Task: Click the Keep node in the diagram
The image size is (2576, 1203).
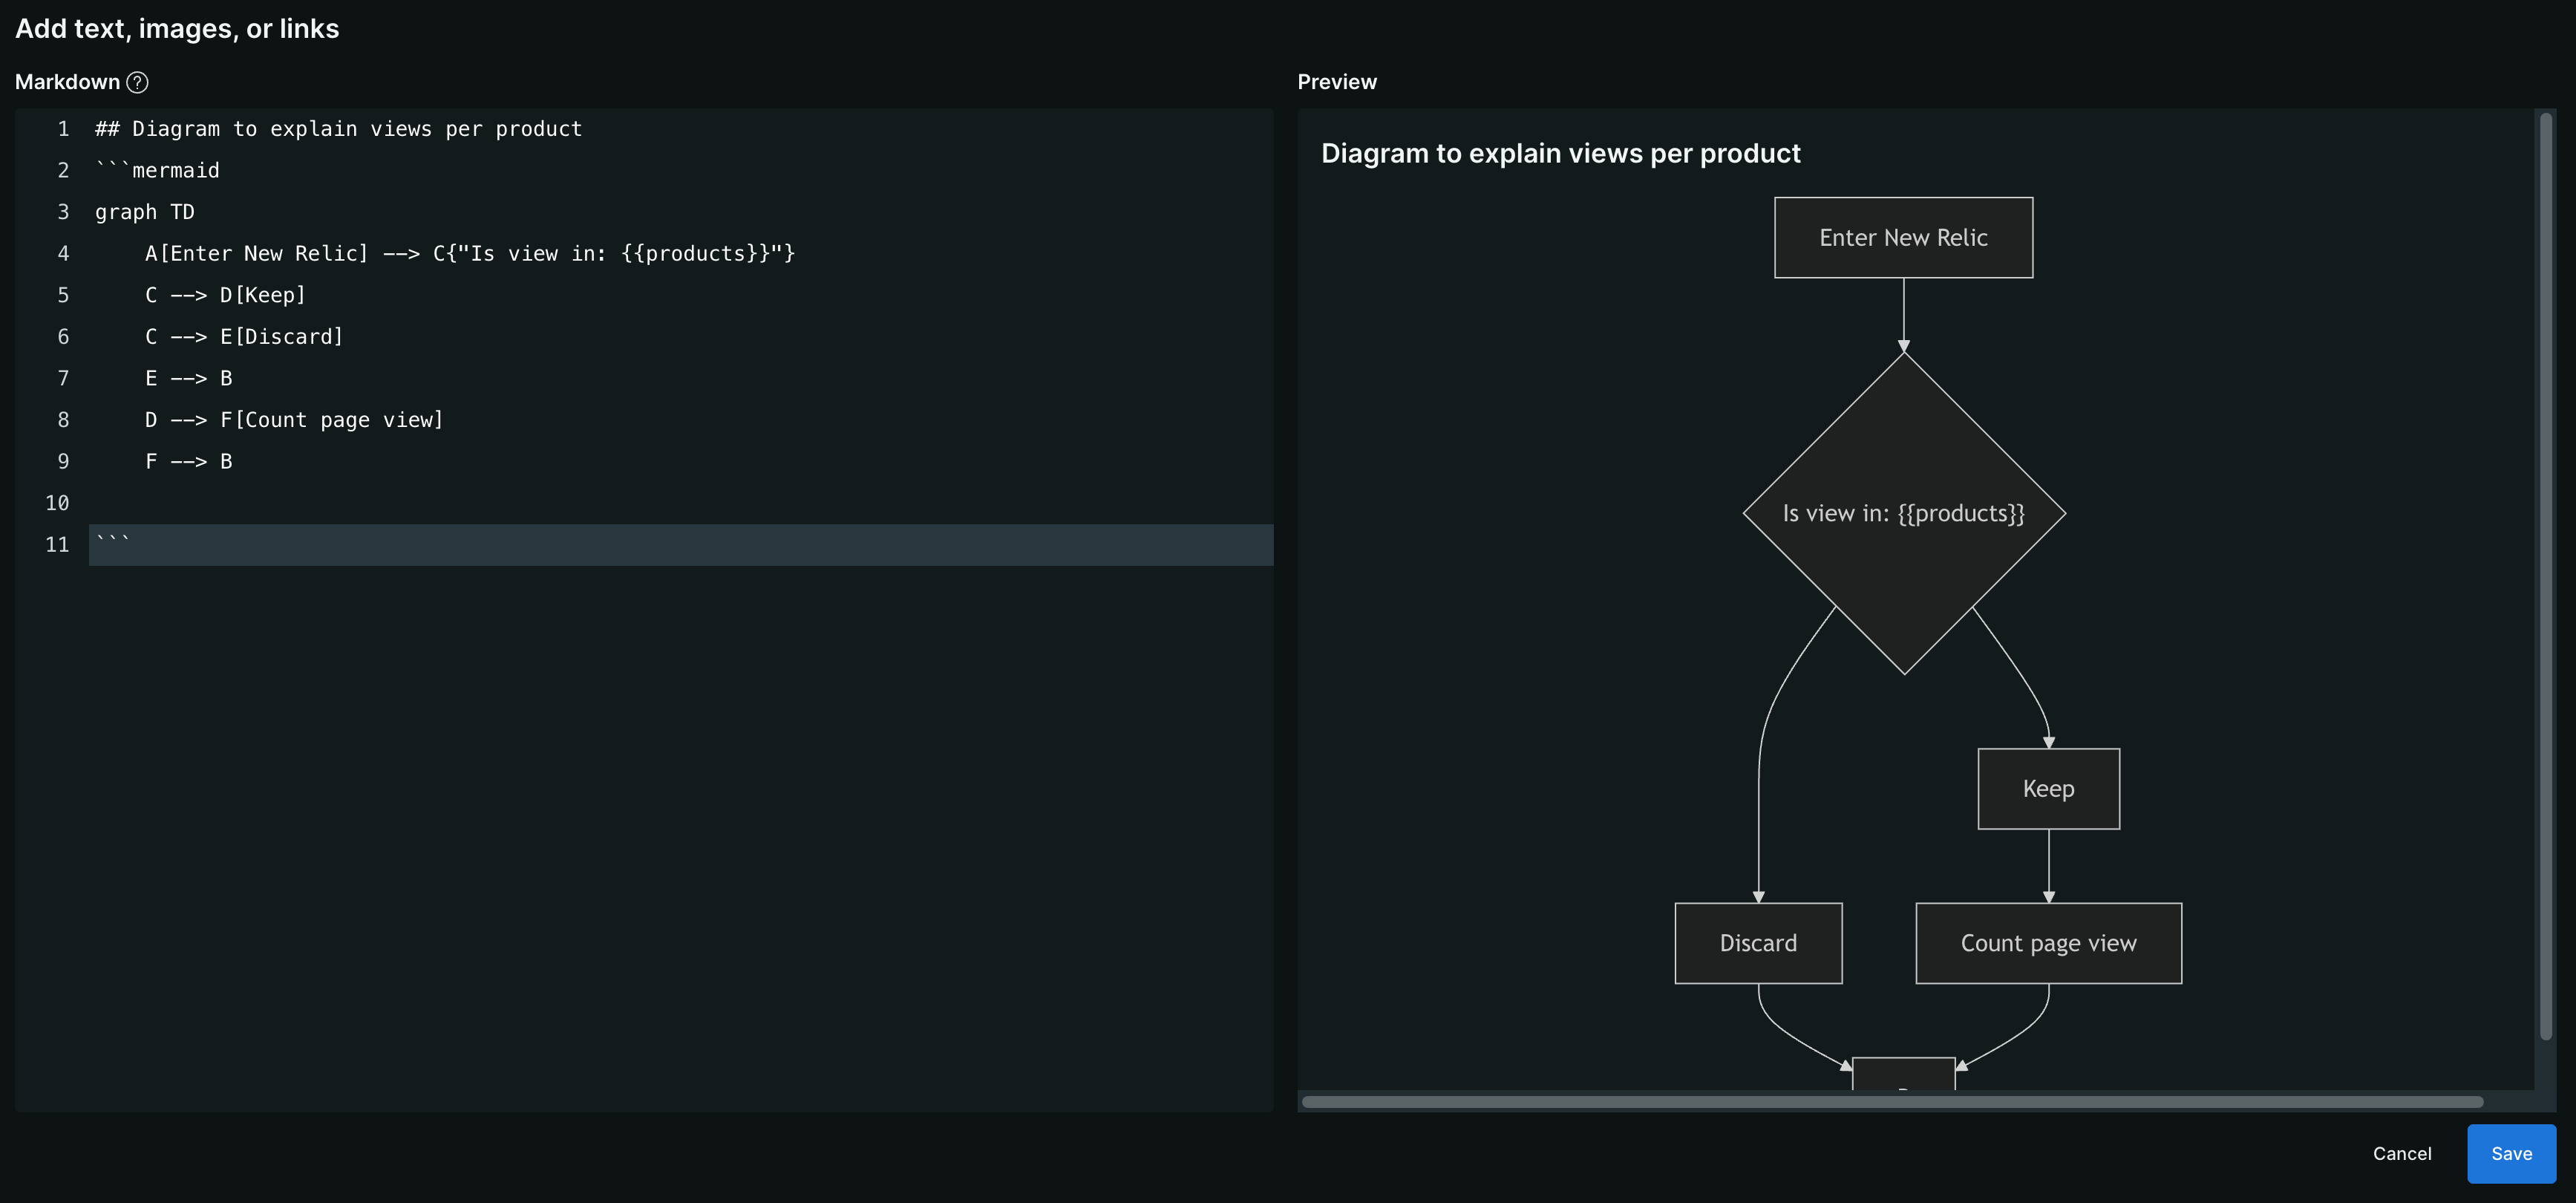Action: [x=2047, y=788]
